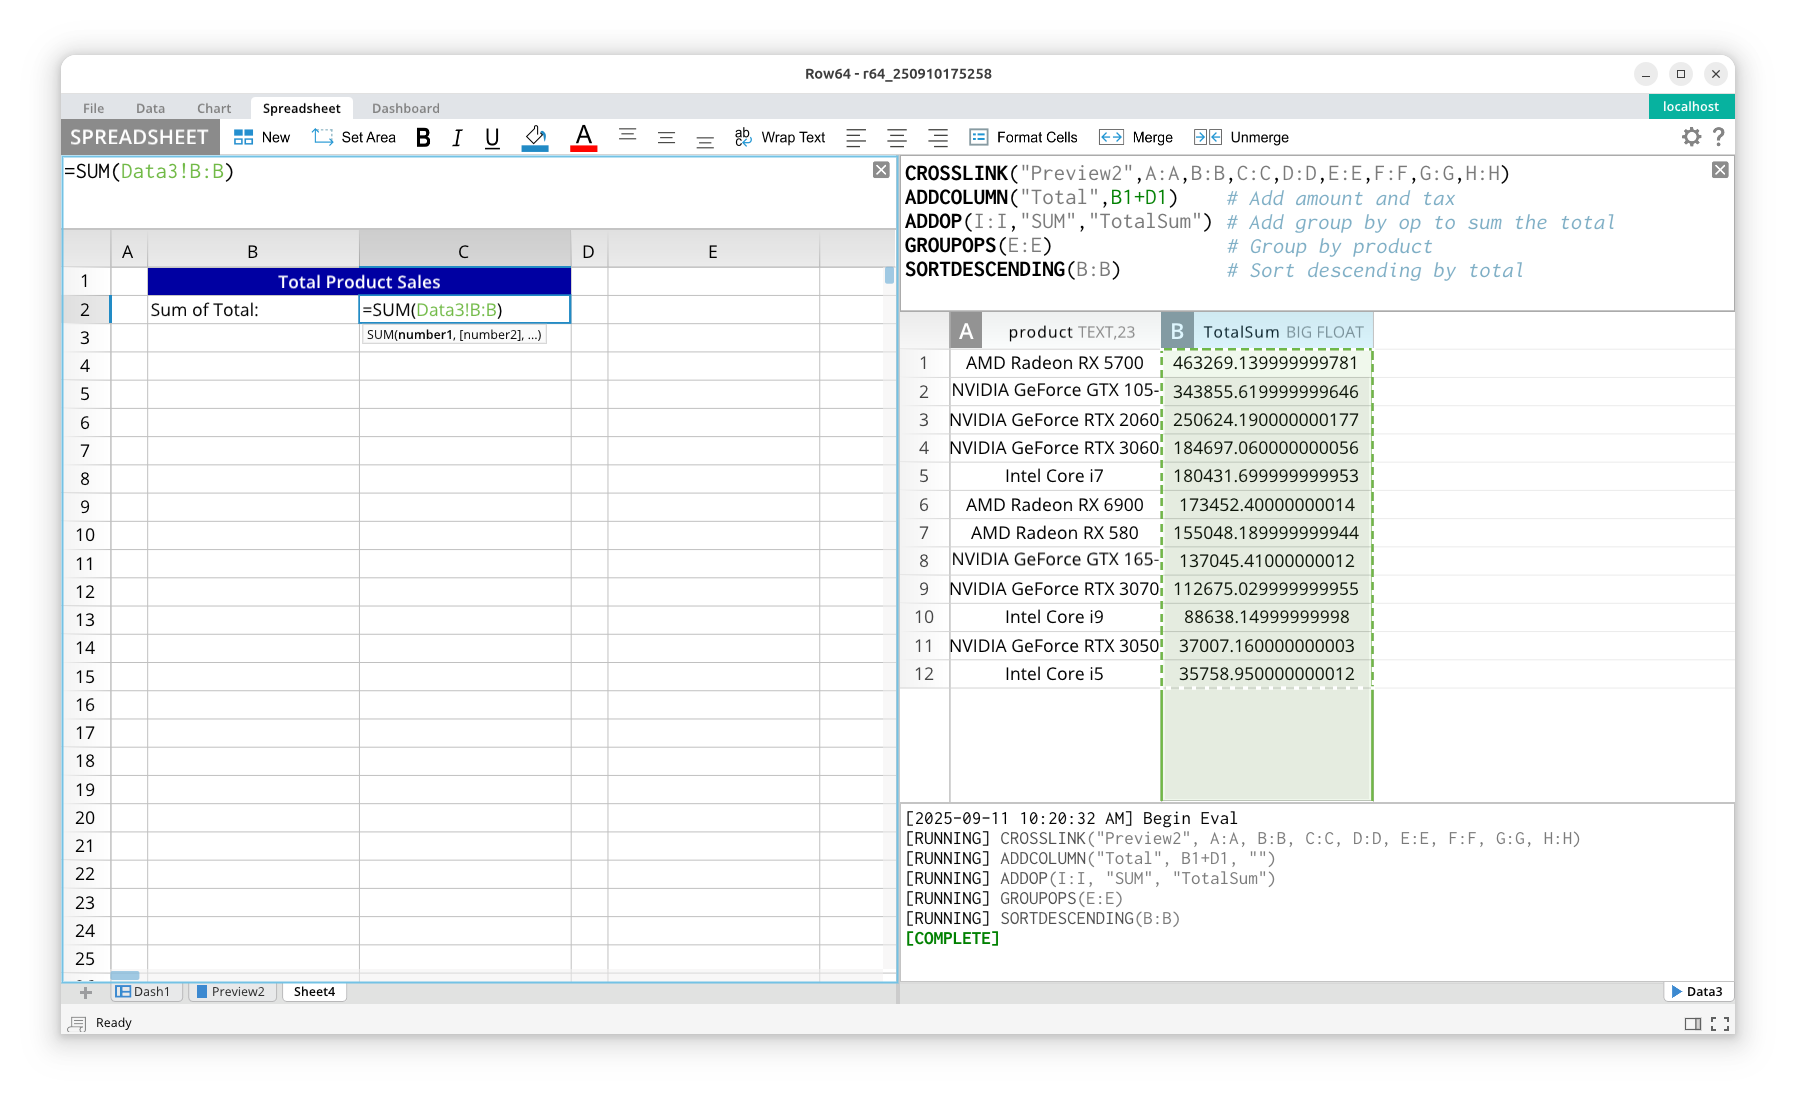Toggle italic text style
The height and width of the screenshot is (1101, 1796).
(457, 138)
